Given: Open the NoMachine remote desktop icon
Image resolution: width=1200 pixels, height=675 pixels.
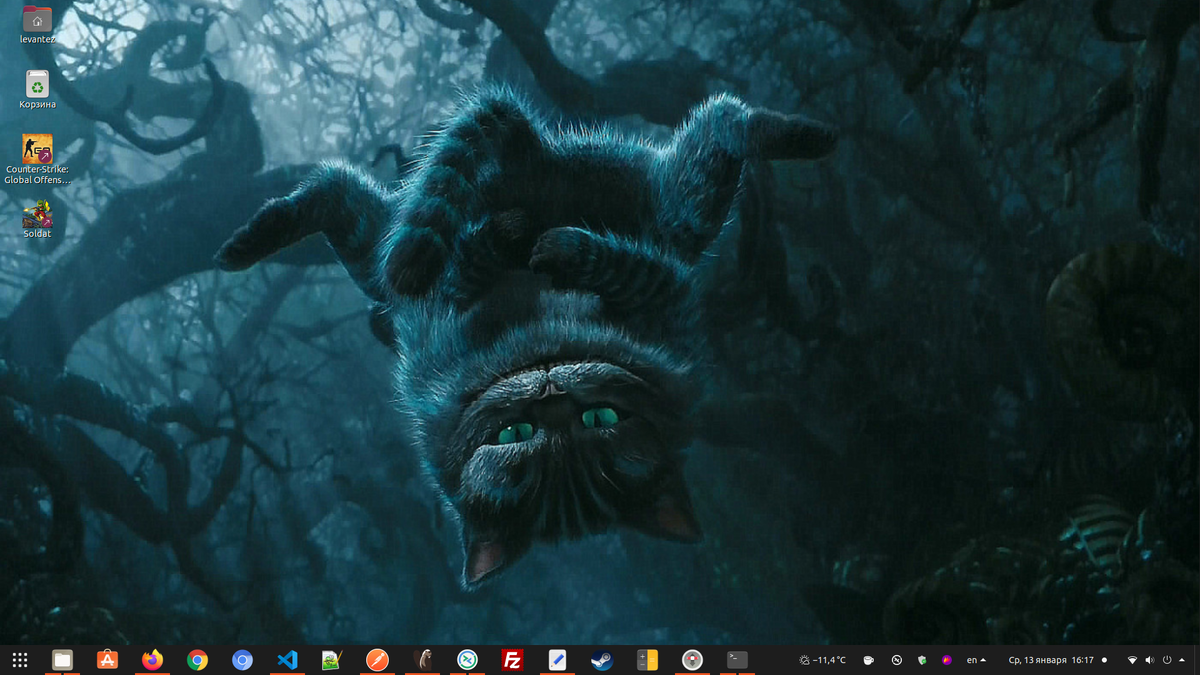Looking at the screenshot, I should [467, 660].
